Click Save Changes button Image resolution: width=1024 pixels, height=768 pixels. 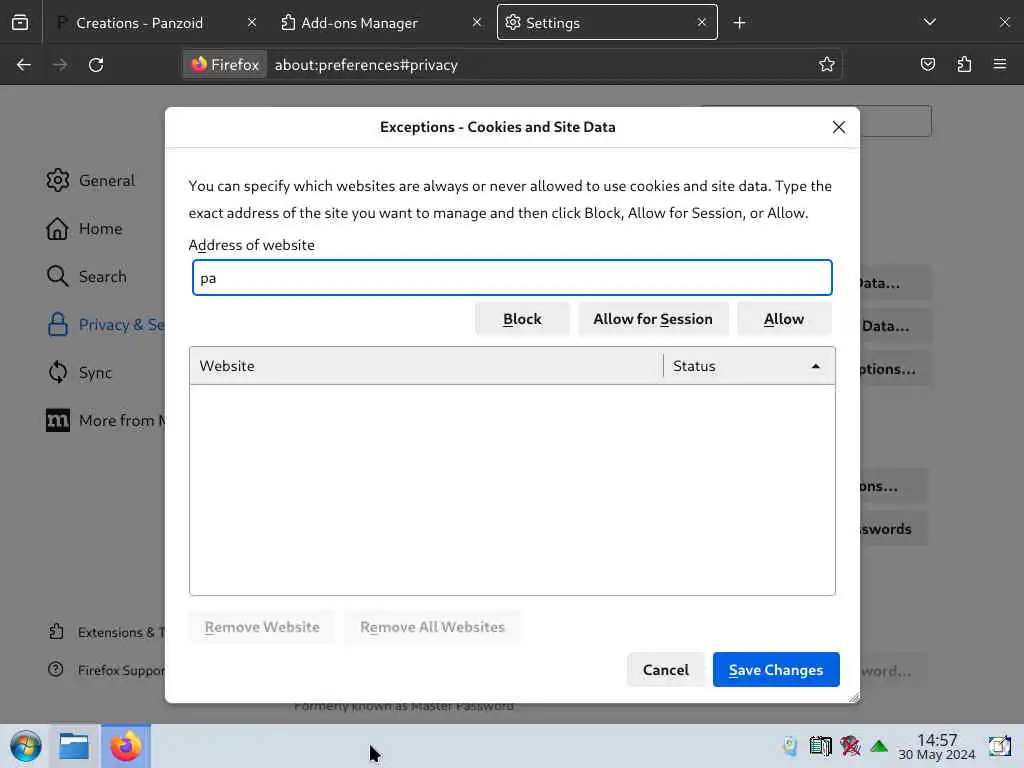coord(776,670)
